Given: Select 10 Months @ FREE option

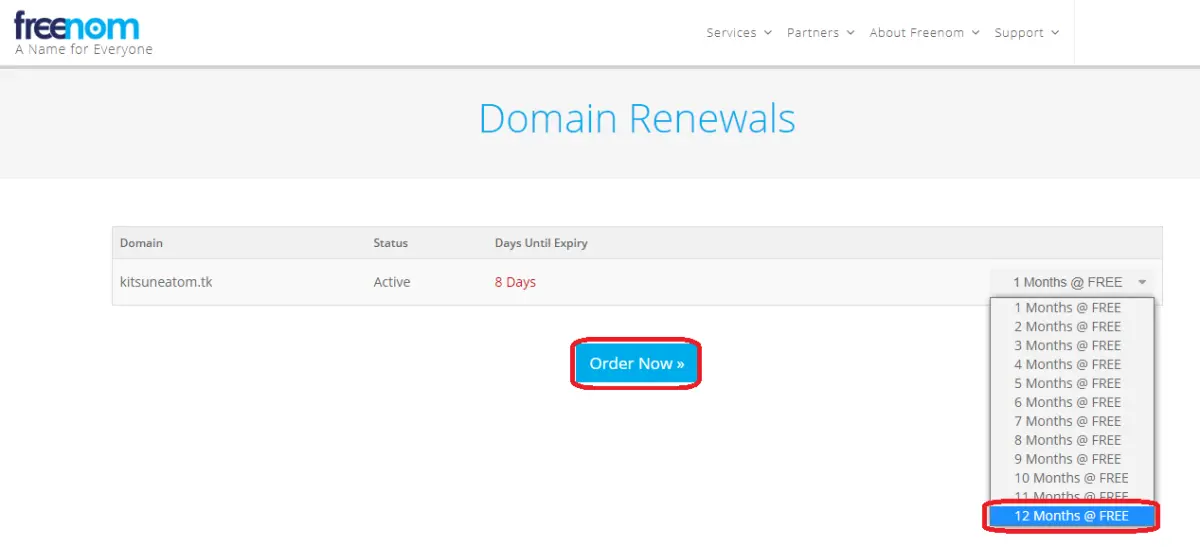Looking at the screenshot, I should (x=1071, y=478).
